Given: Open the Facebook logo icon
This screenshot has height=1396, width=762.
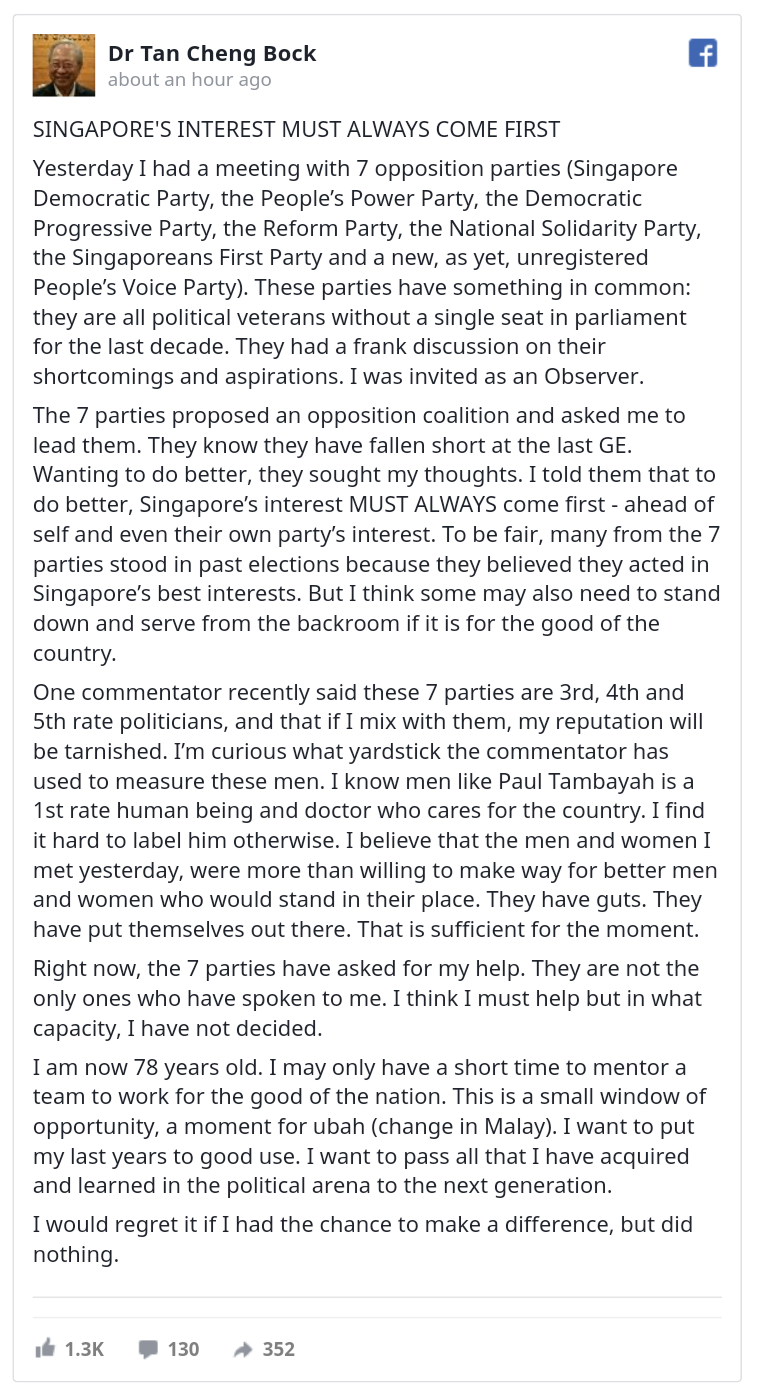Looking at the screenshot, I should [x=703, y=53].
